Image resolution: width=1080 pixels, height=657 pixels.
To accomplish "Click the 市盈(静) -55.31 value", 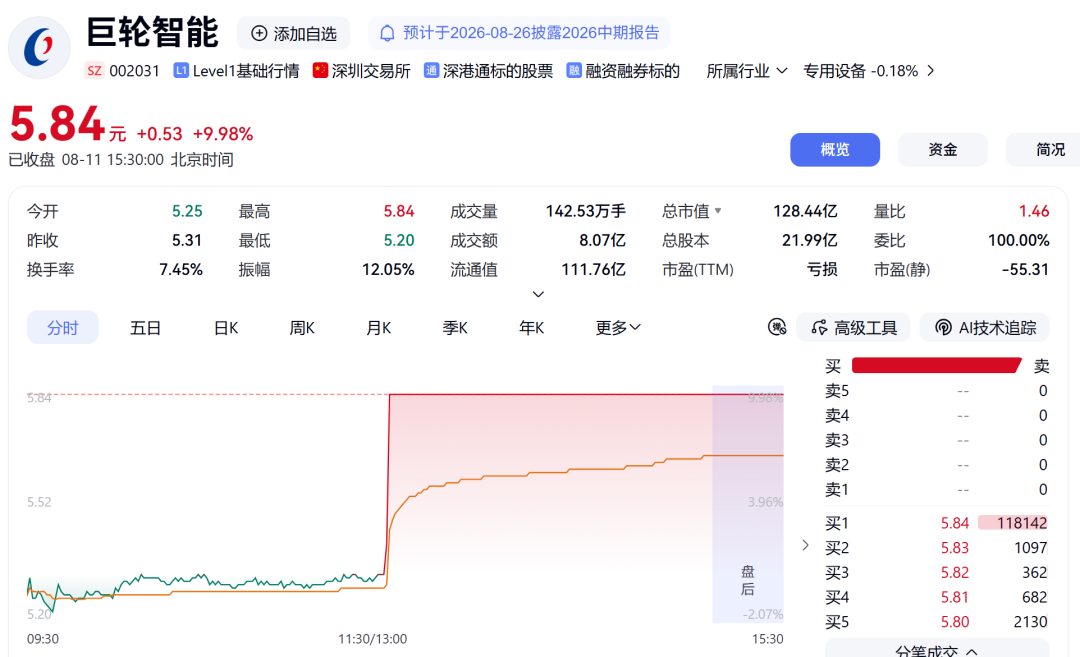I will pos(1025,269).
